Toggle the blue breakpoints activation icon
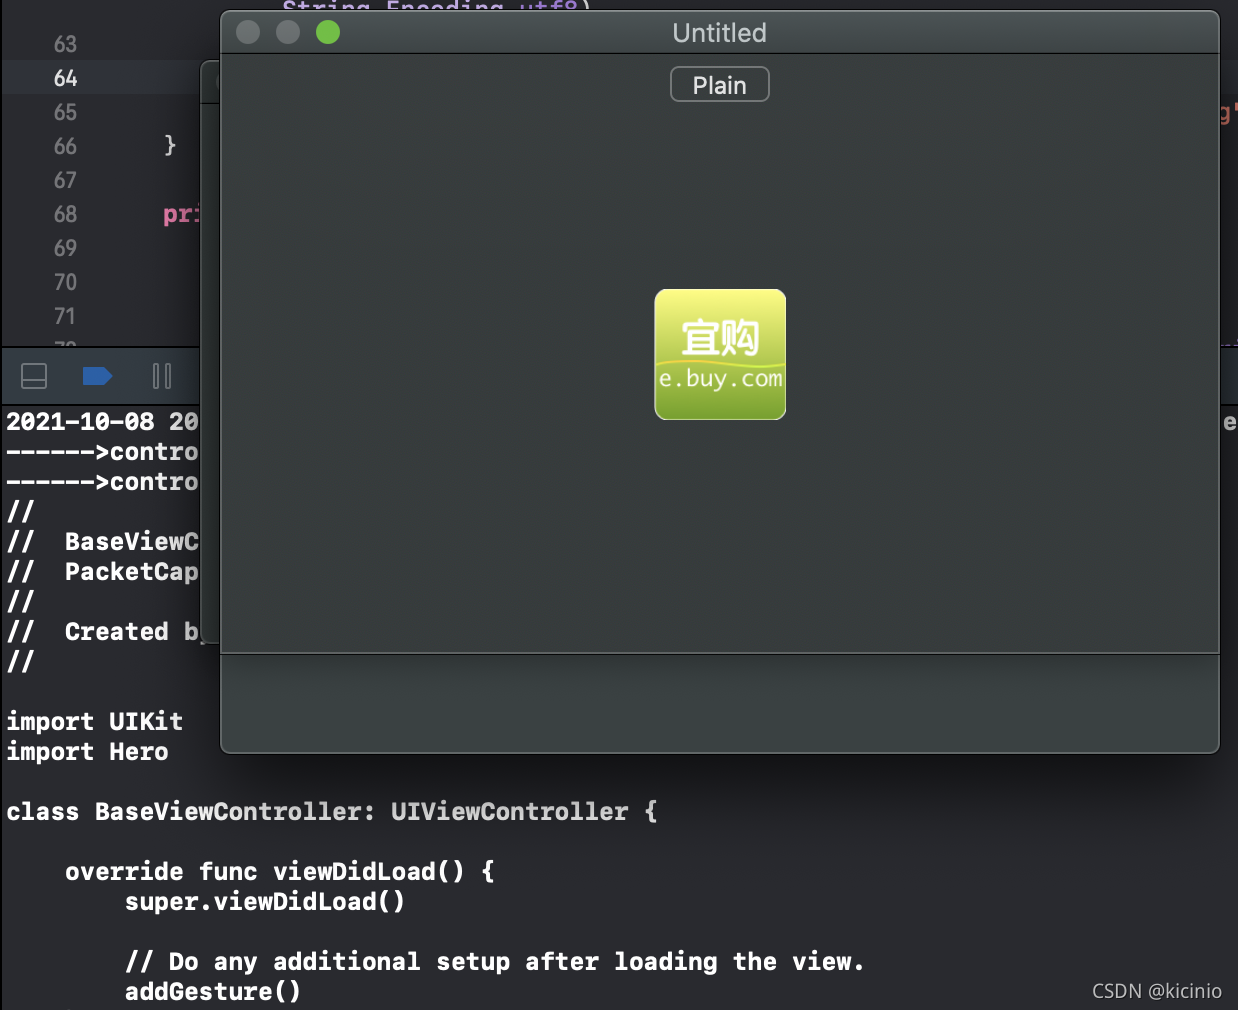 tap(97, 376)
